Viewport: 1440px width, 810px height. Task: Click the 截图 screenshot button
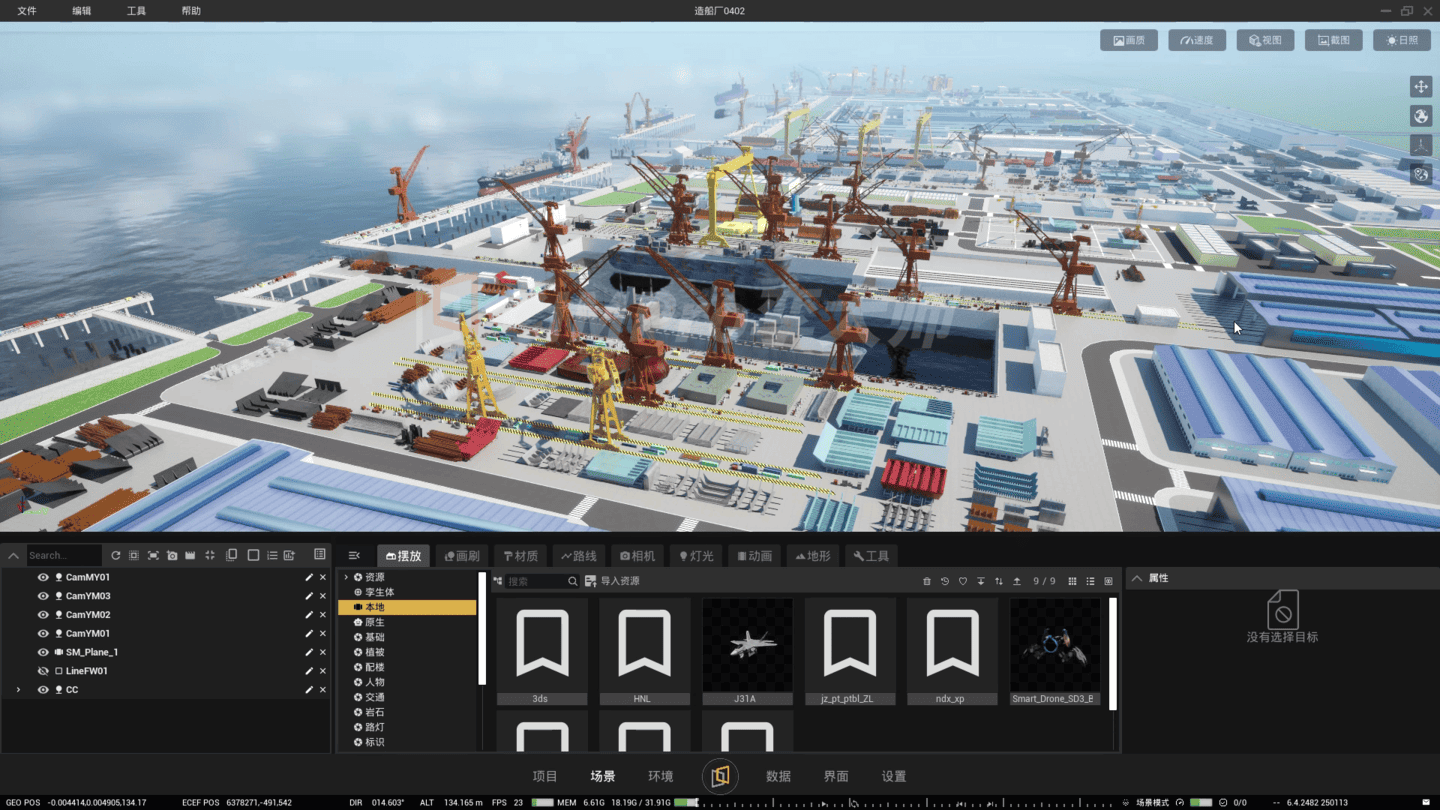tap(1333, 40)
